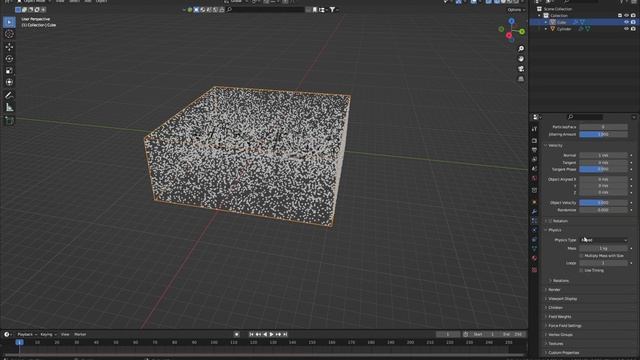Screen dimensions: 640x360
Task: Exclude Collection from view layer checkbox
Action: tap(620, 16)
